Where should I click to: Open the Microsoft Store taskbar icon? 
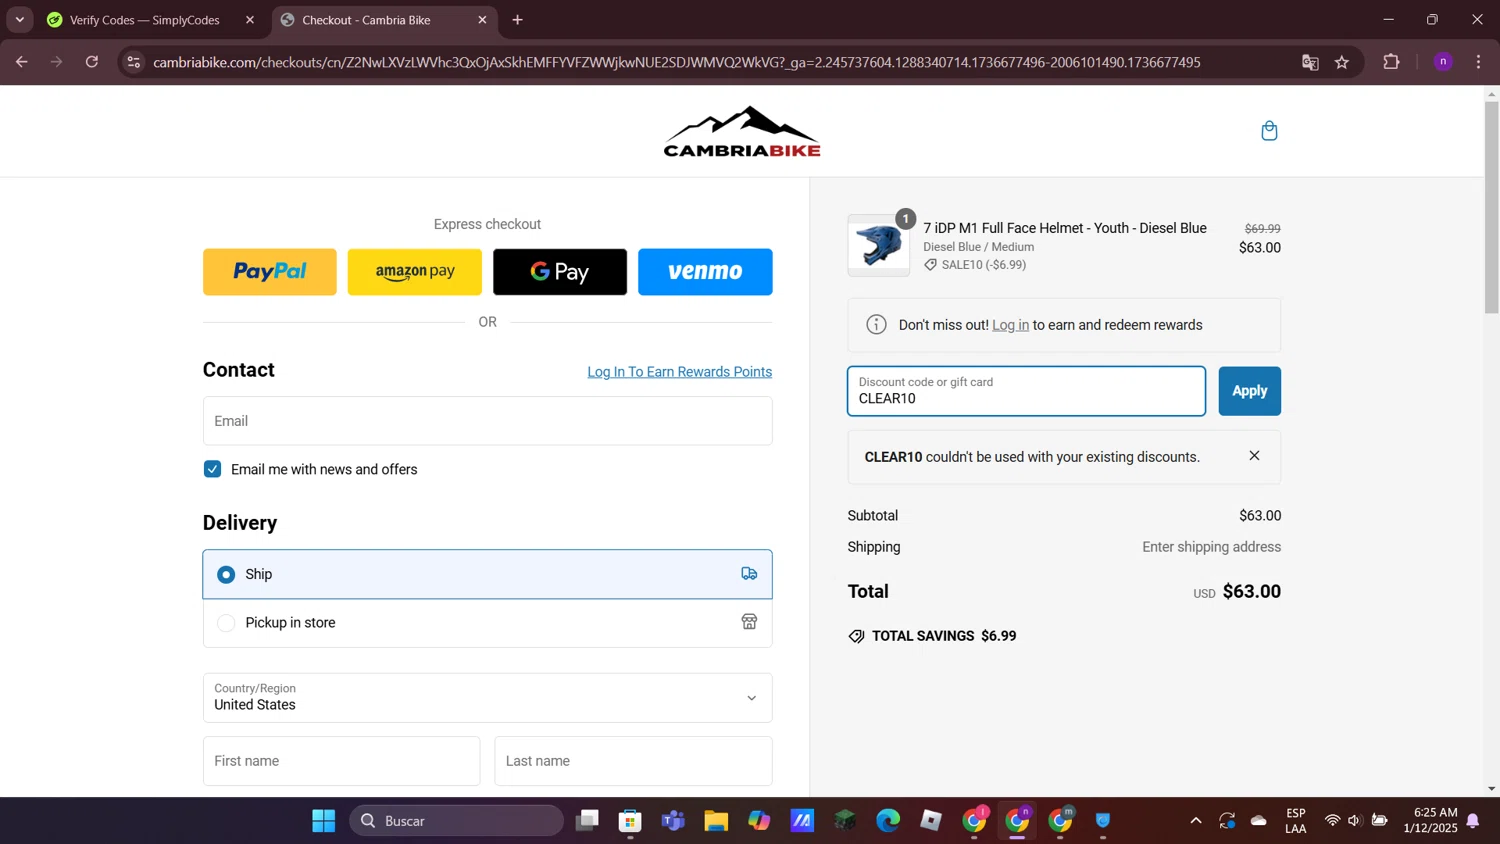tap(630, 821)
